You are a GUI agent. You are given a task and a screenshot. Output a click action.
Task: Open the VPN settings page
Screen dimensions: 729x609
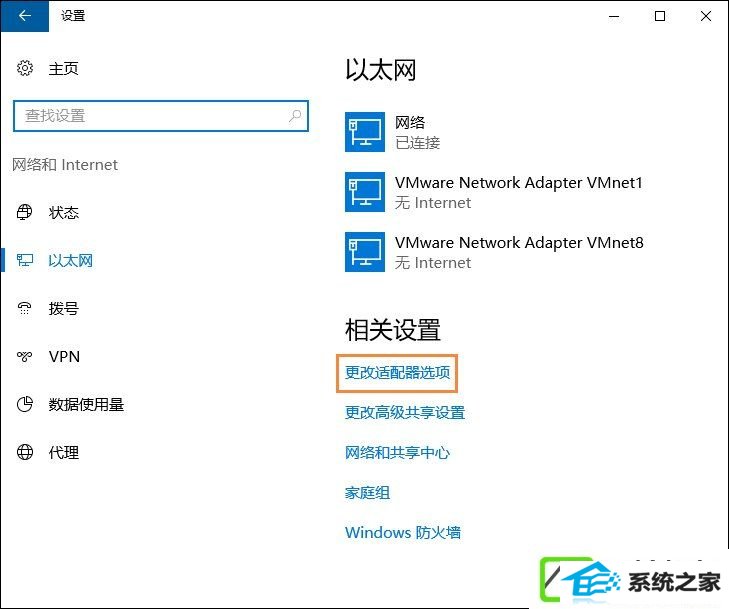(64, 357)
